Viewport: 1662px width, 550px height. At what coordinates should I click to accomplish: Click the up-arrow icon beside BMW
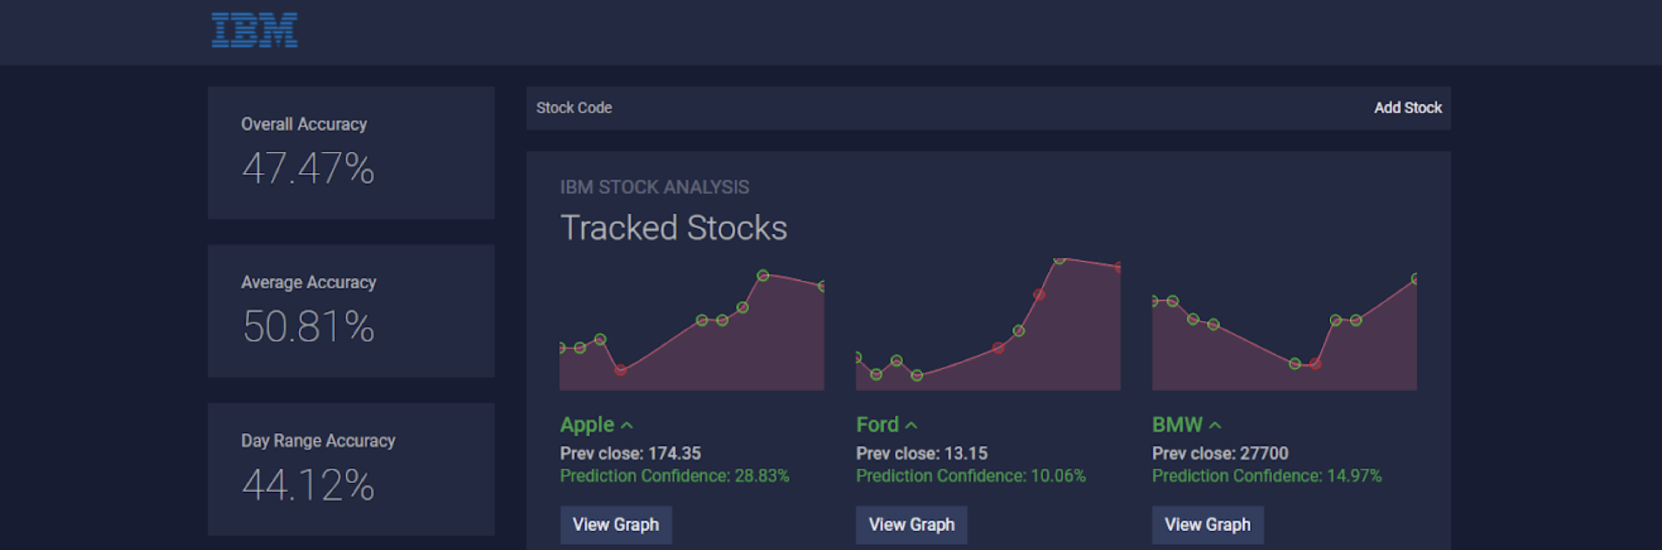pos(1215,426)
